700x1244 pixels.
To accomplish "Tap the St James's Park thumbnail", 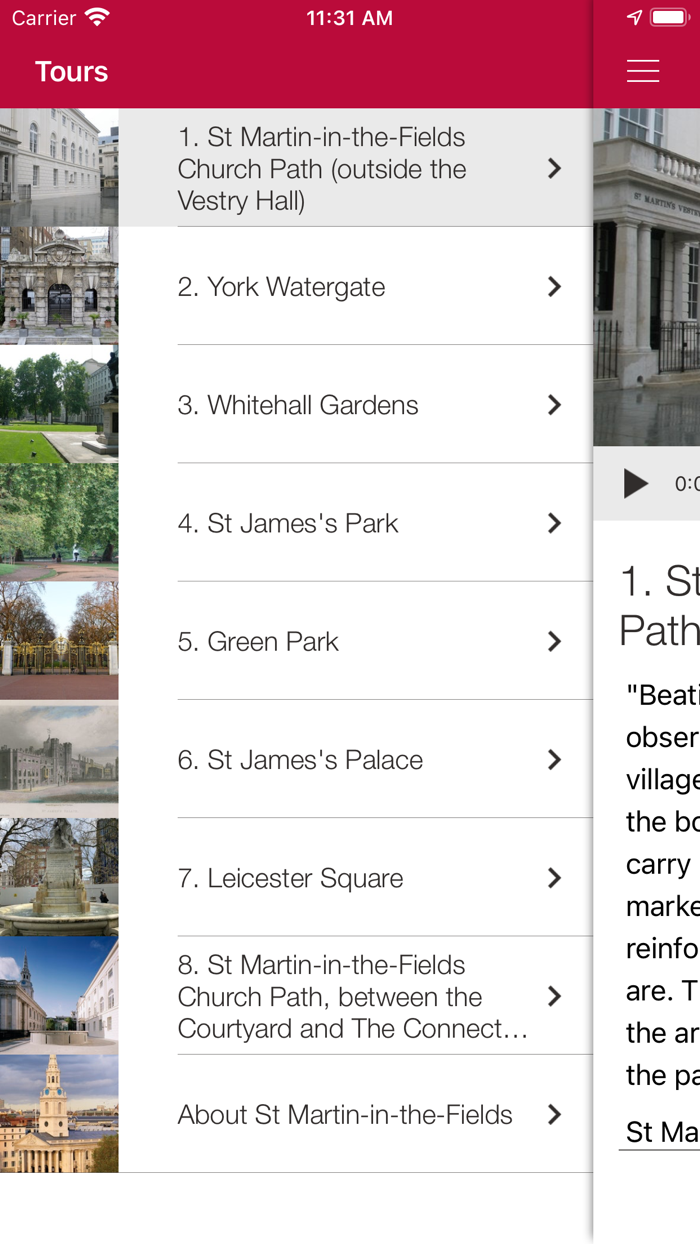I will click(x=59, y=522).
